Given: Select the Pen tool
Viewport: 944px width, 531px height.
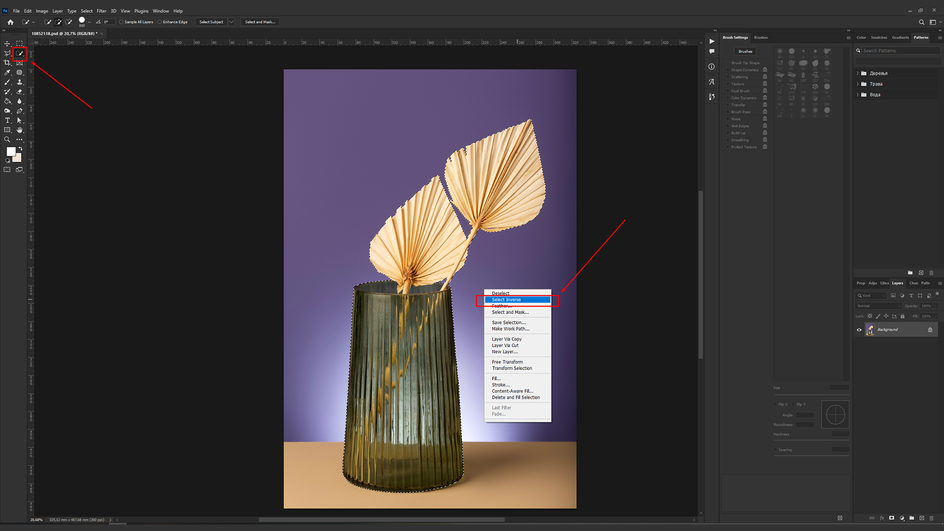Looking at the screenshot, I should point(19,111).
